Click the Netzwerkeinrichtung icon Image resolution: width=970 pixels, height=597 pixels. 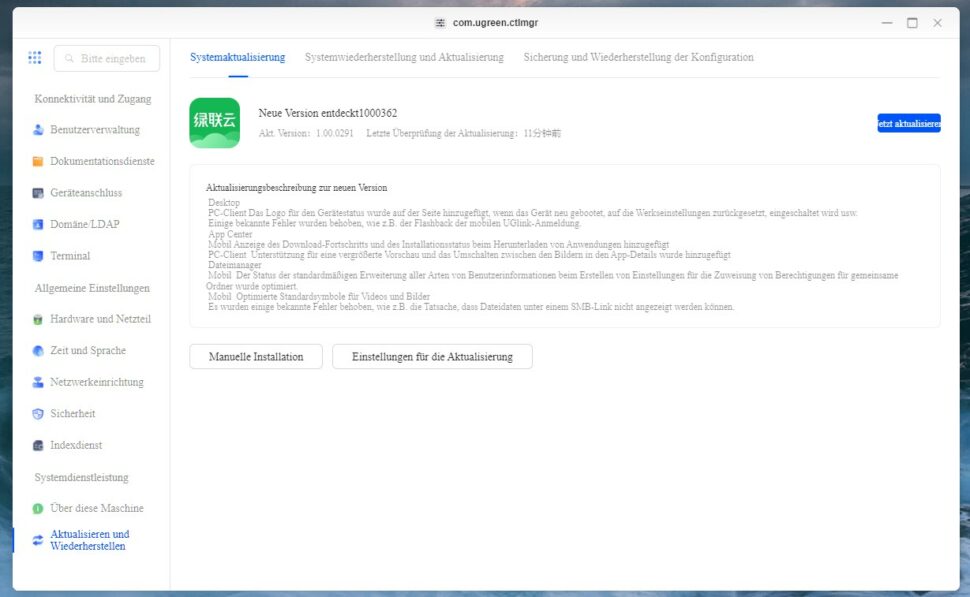(38, 382)
